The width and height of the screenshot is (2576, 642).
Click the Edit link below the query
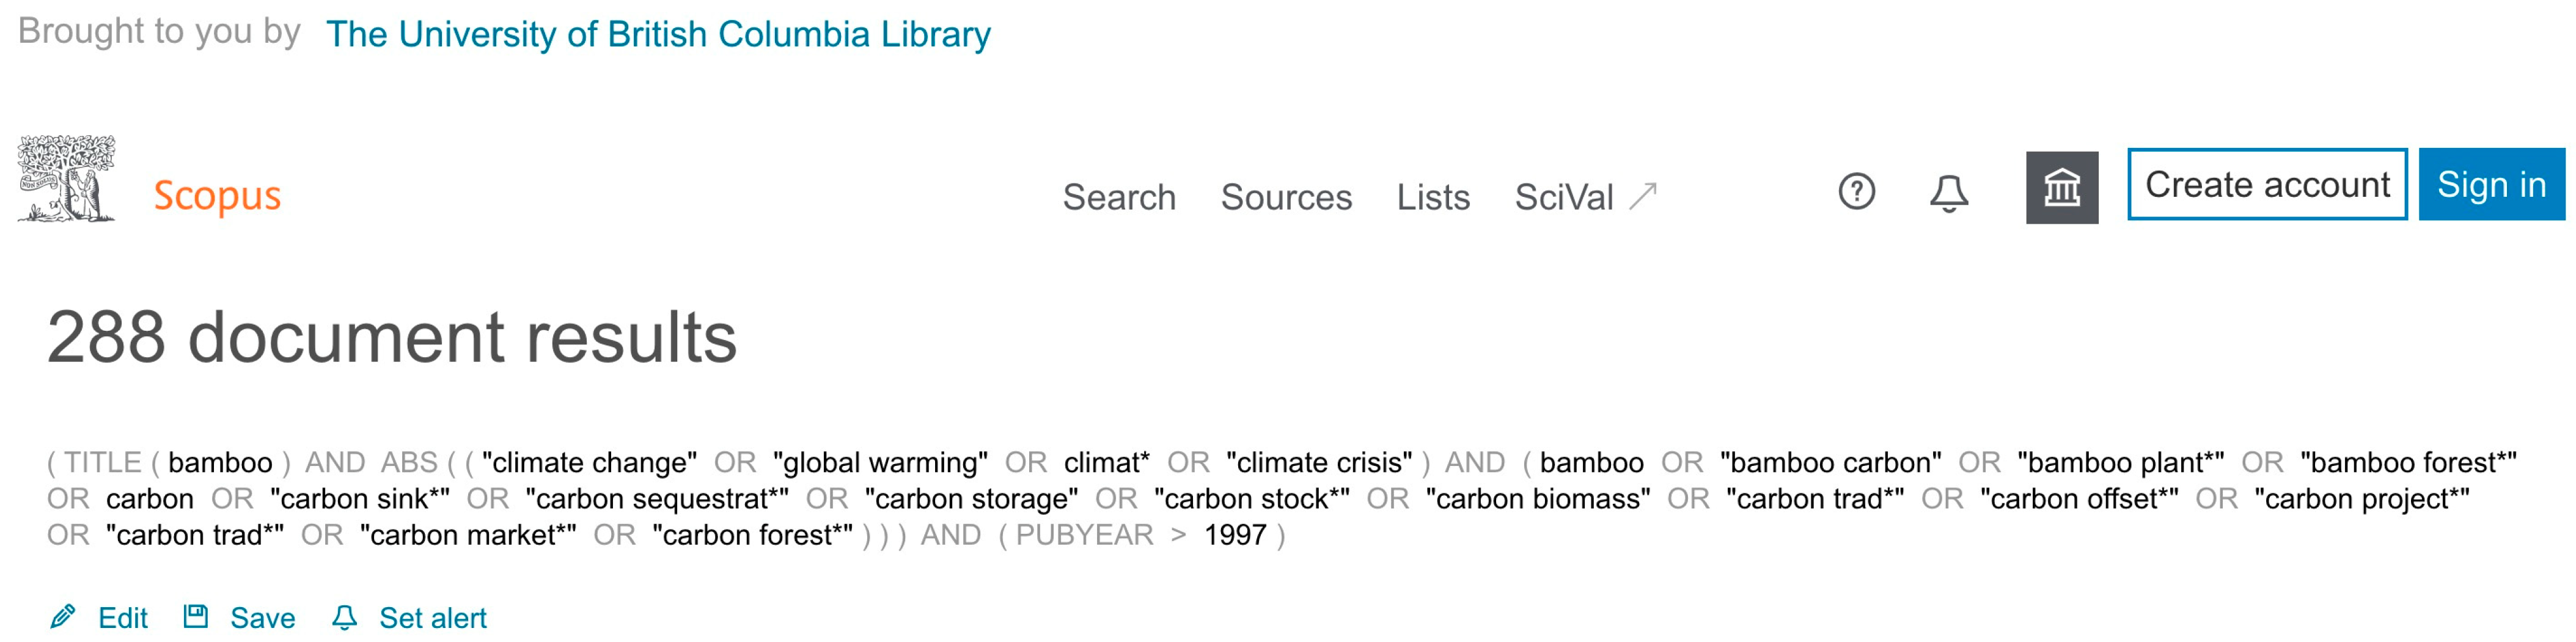tap(123, 617)
